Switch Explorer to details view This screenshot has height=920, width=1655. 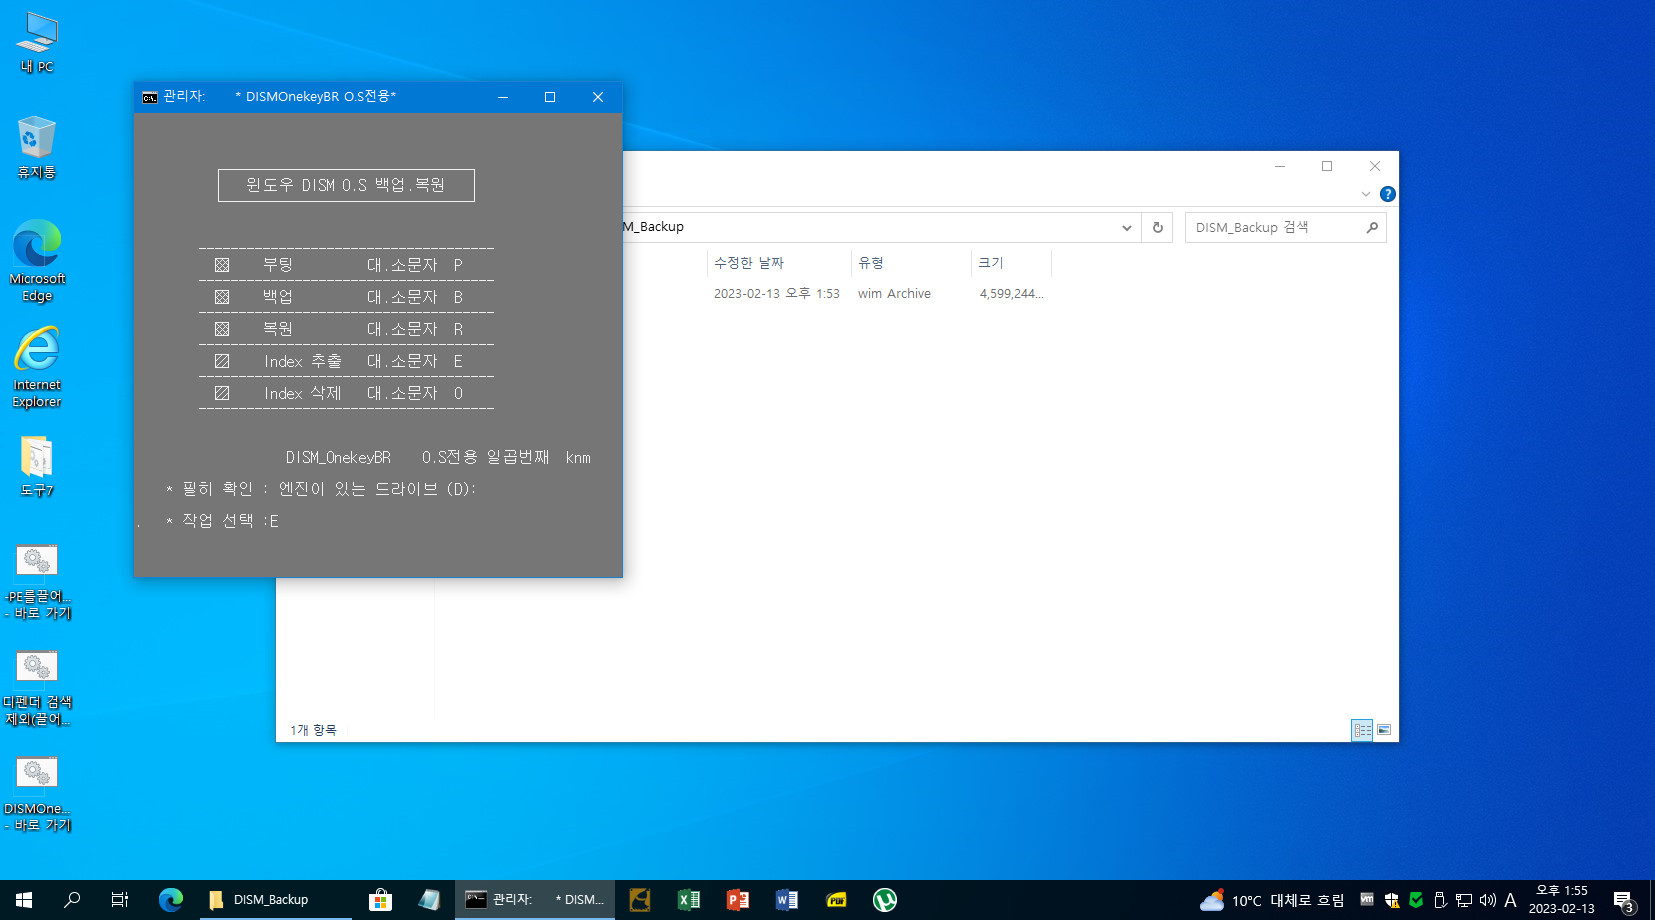[1362, 730]
